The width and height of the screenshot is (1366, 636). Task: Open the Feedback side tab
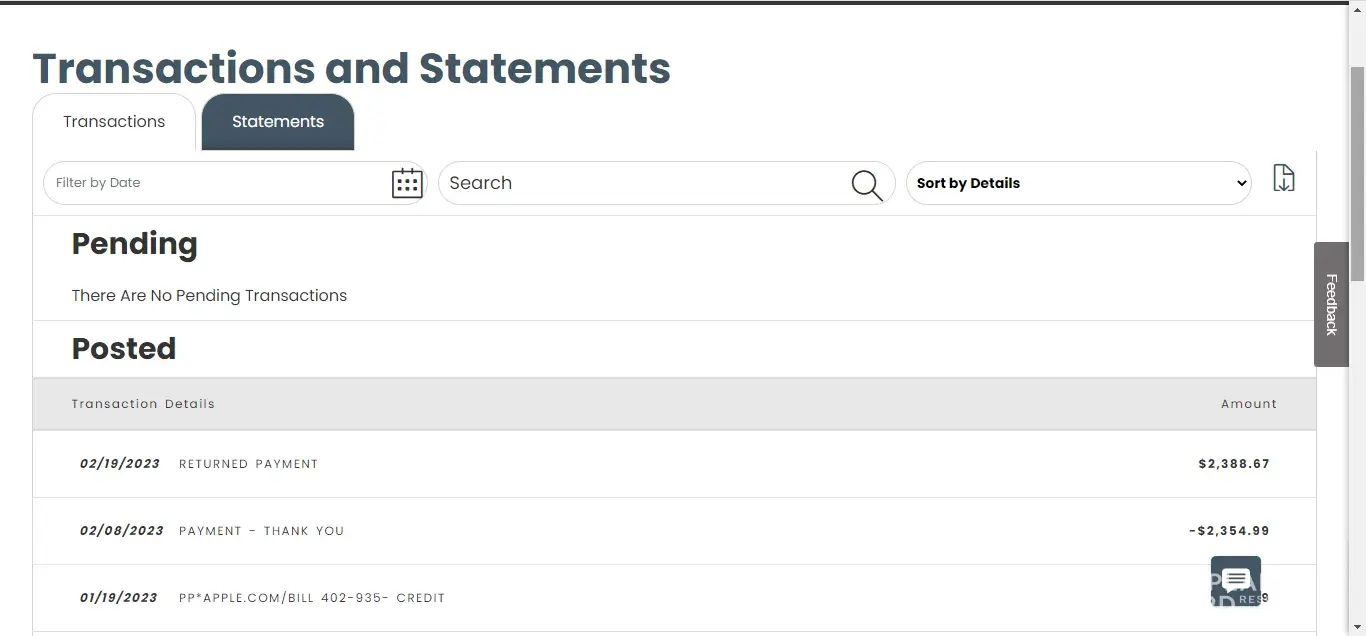coord(1331,304)
